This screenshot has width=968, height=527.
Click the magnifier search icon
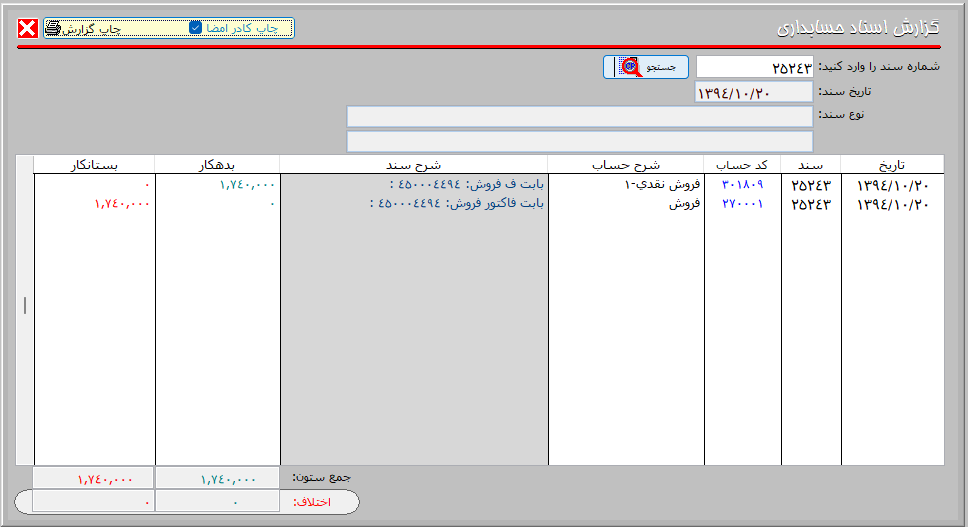(630, 67)
